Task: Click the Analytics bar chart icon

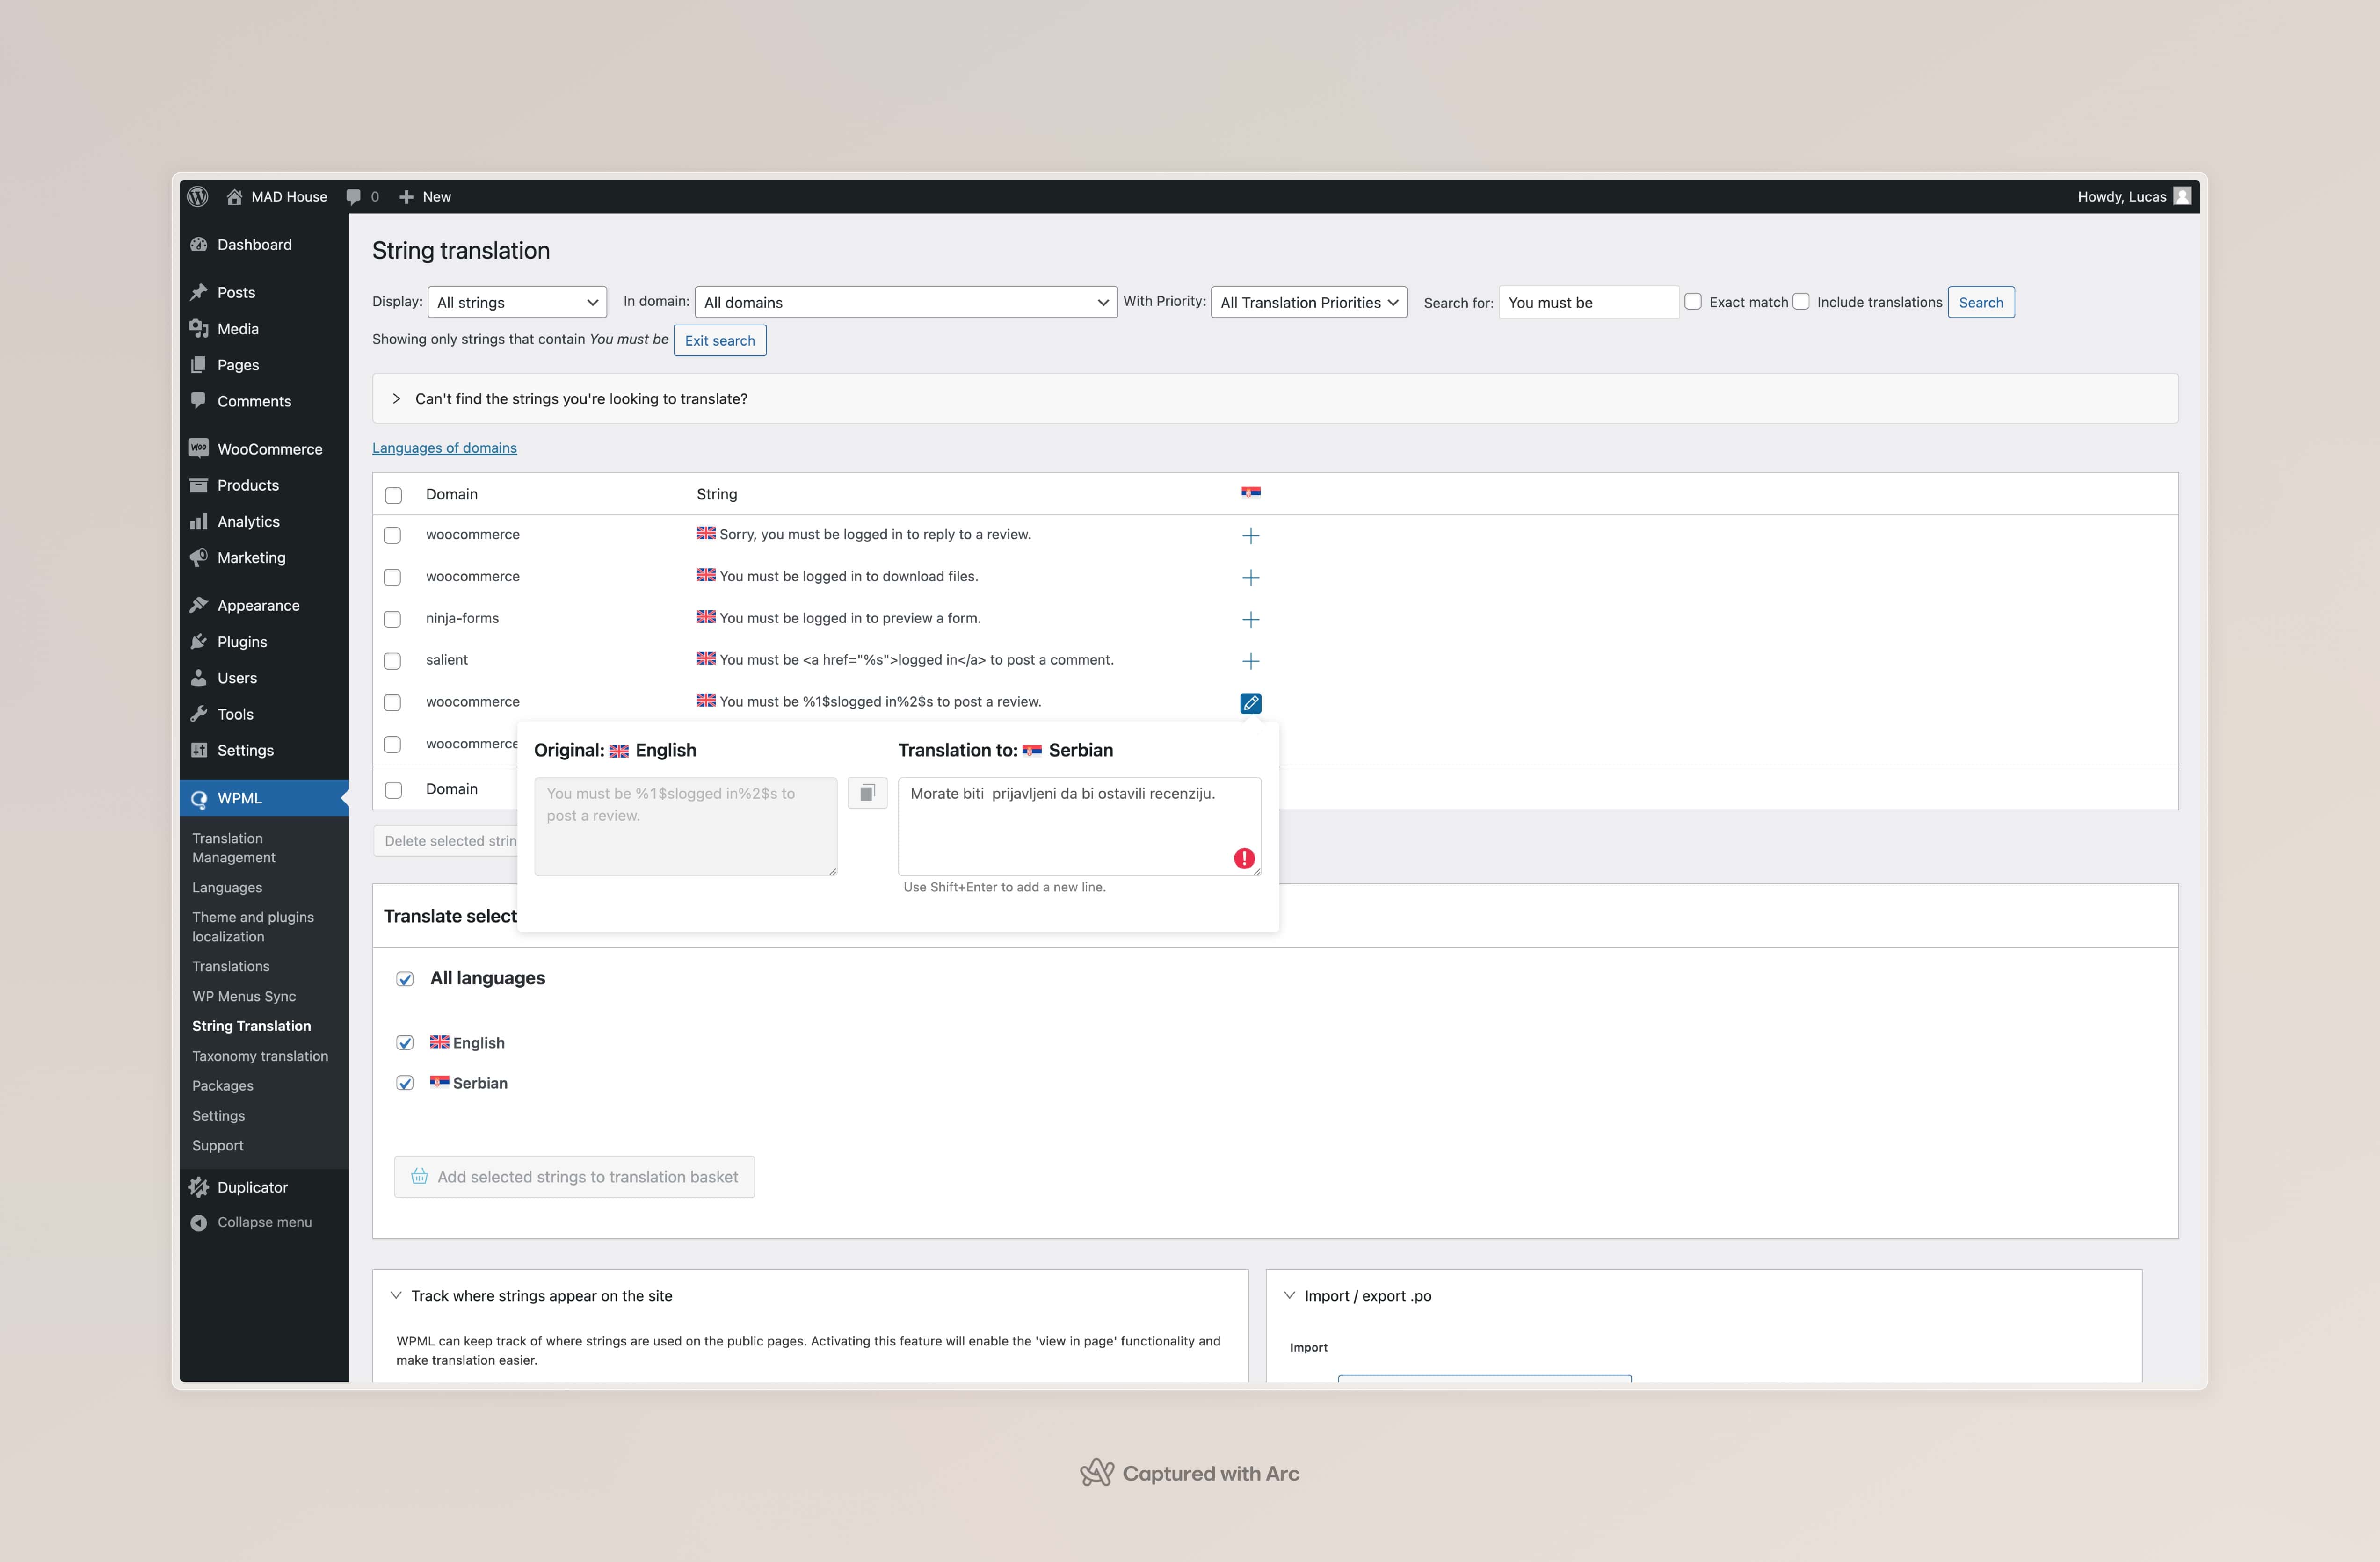Action: point(198,521)
